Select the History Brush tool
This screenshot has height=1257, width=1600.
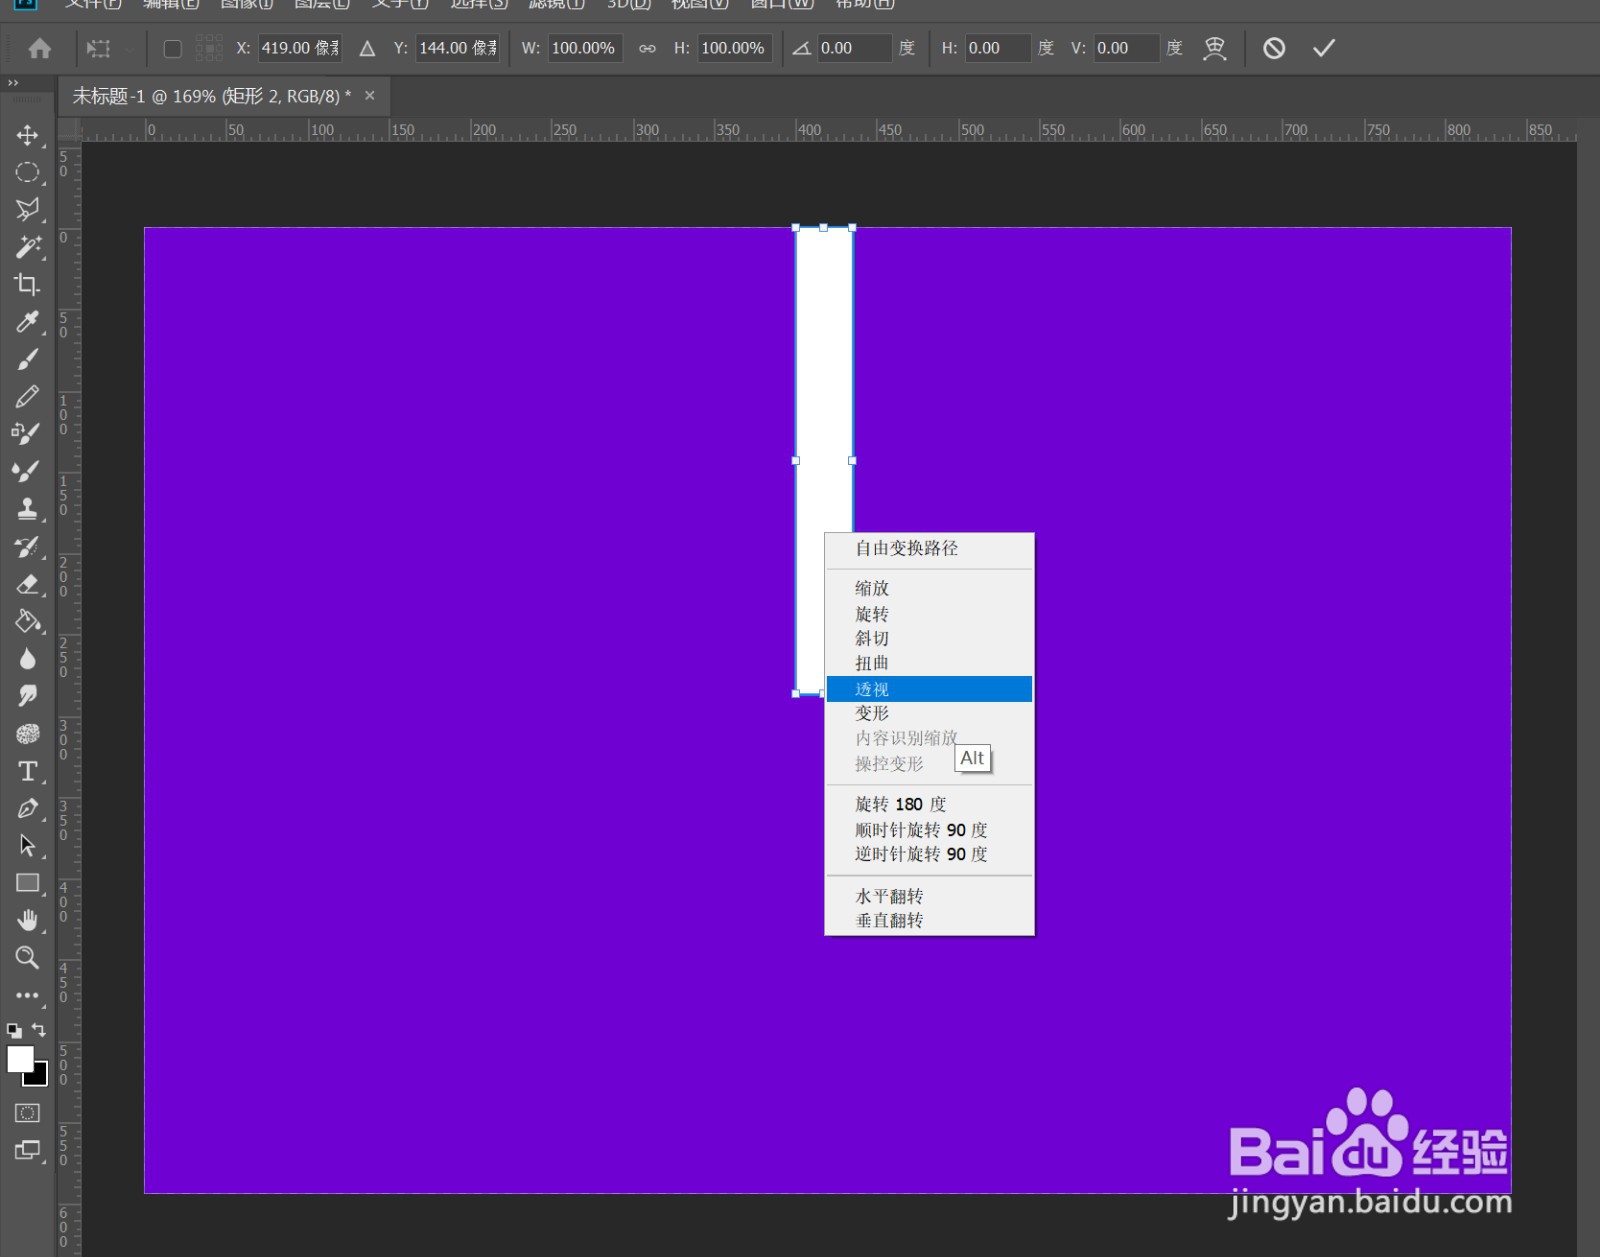tap(27, 546)
